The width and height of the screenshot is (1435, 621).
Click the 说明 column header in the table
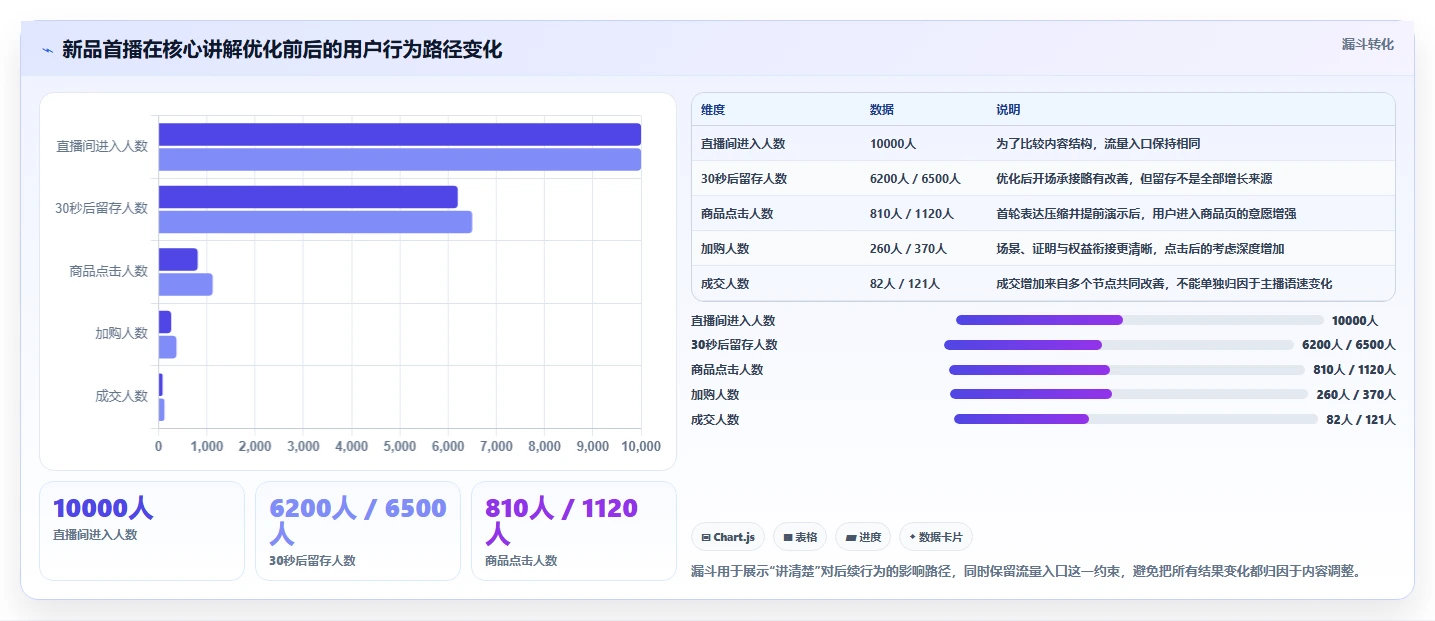click(1008, 110)
